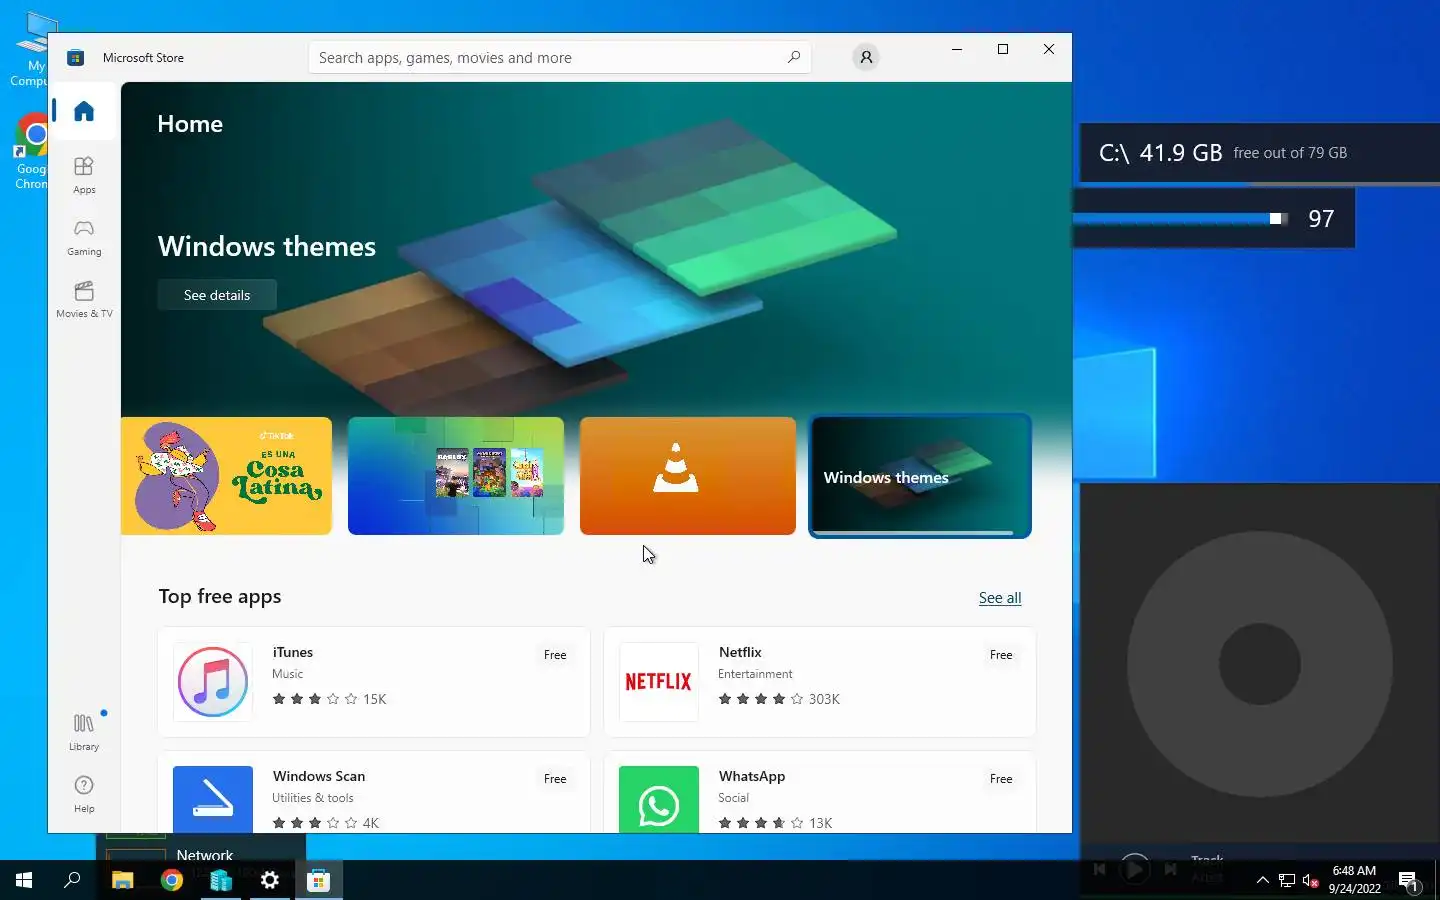
Task: Open taskbar search magnifier
Action: [x=72, y=880]
